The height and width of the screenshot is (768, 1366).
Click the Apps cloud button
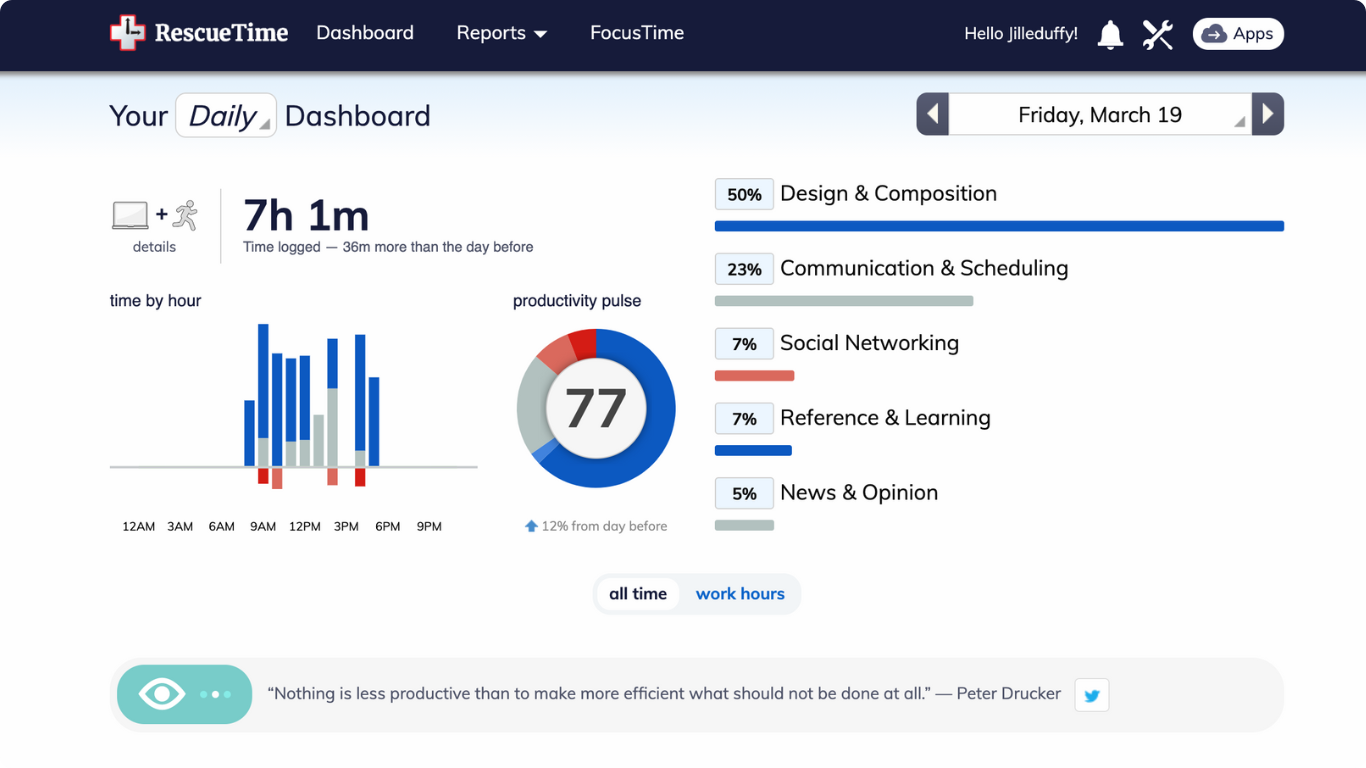point(1238,34)
